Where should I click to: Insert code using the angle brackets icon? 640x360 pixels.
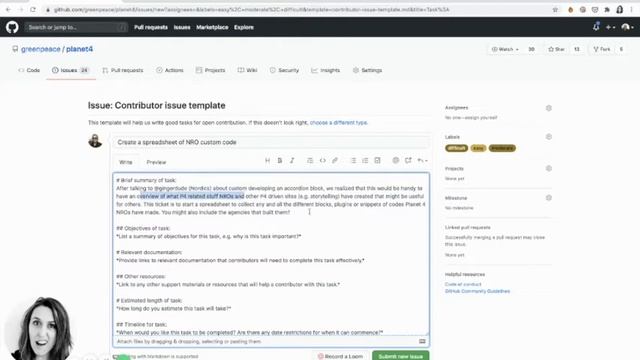(322, 160)
